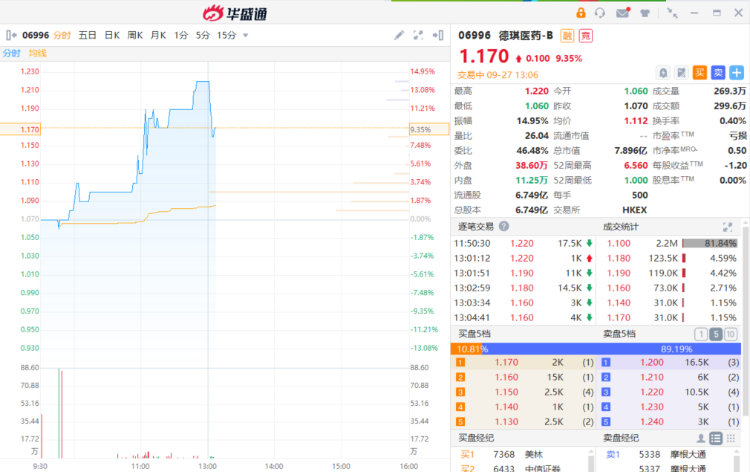Select trade tick at 13:04:41

tap(524, 318)
